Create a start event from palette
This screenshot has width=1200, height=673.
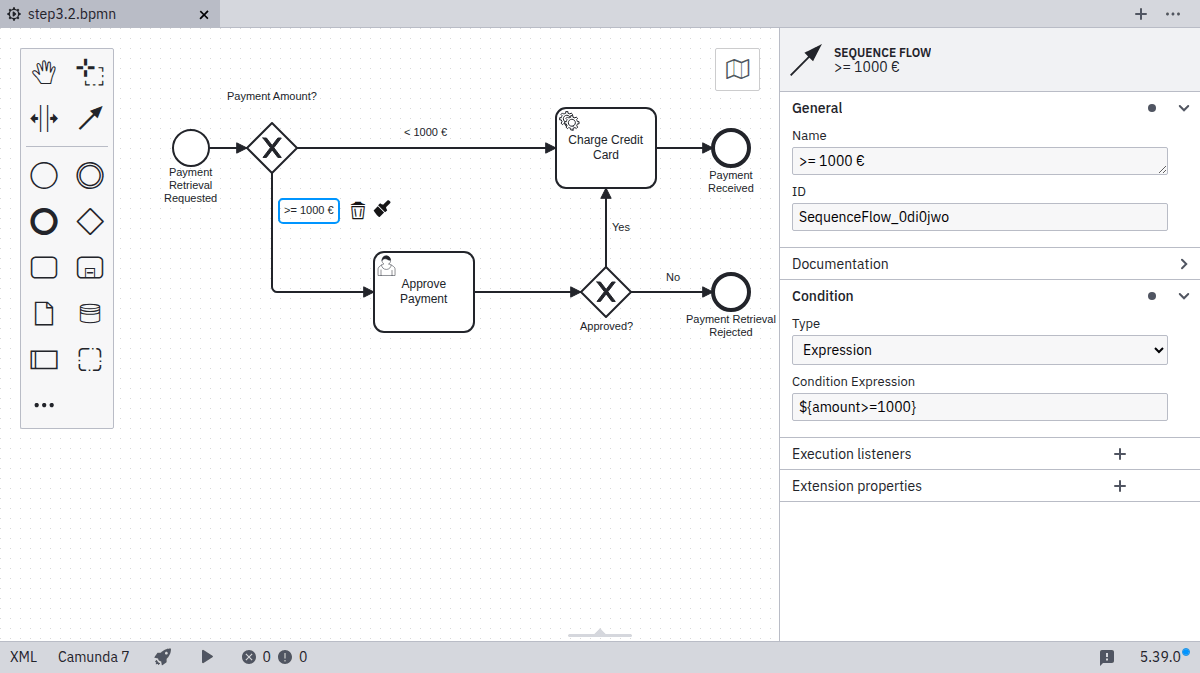44,176
